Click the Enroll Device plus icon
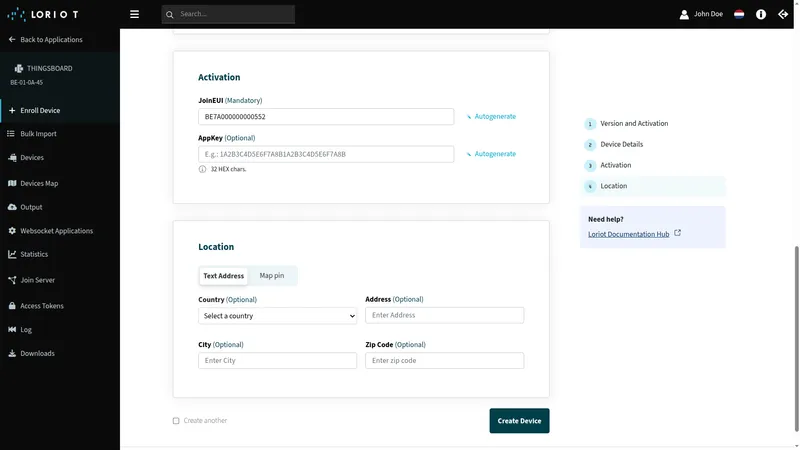This screenshot has height=450, width=800. click(x=12, y=110)
